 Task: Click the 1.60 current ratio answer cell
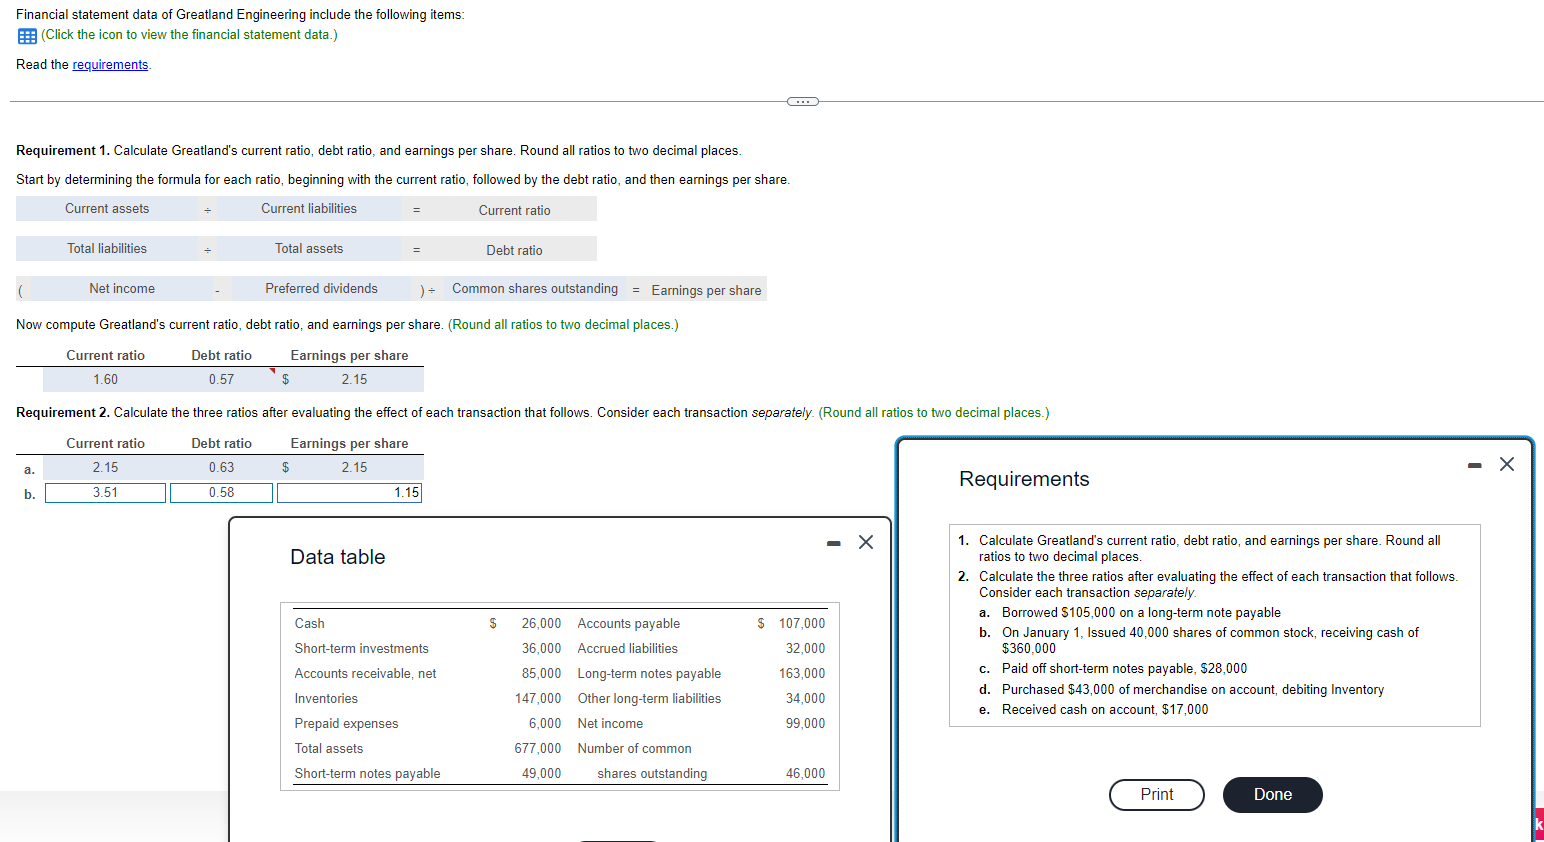105,379
